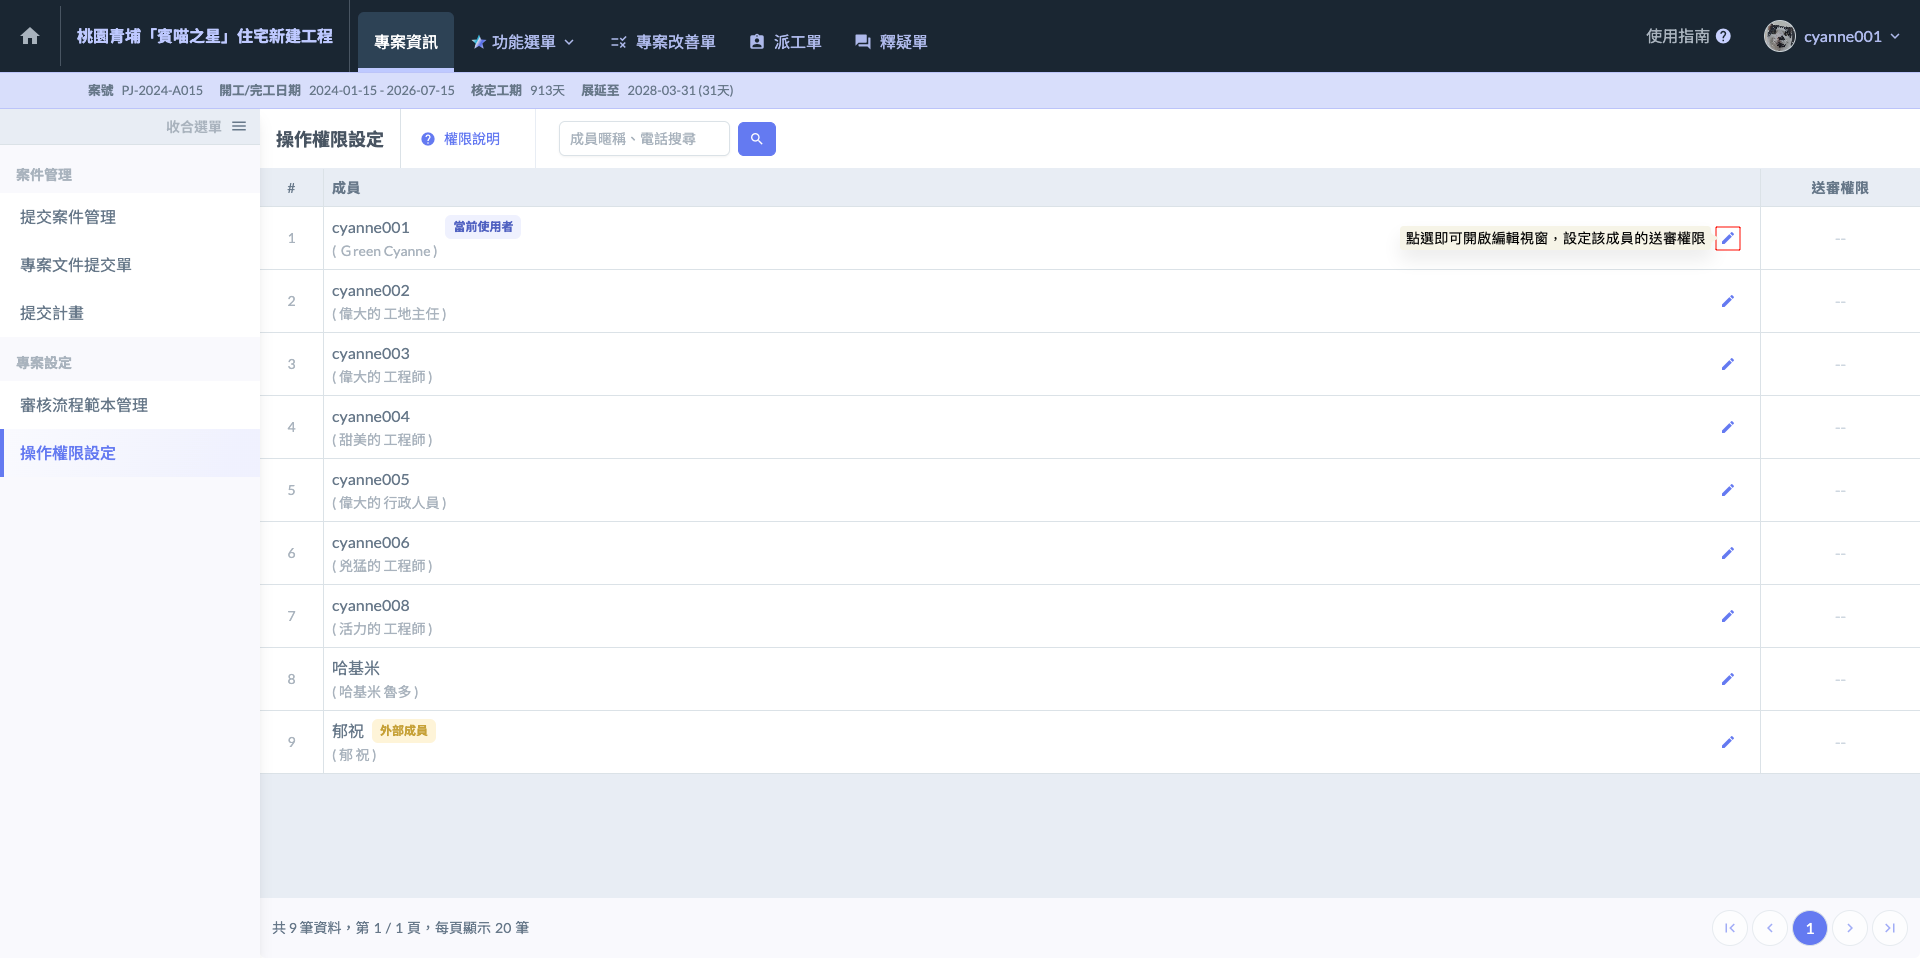Open the 派工單 menu item
The image size is (1920, 958).
pyautogui.click(x=785, y=42)
